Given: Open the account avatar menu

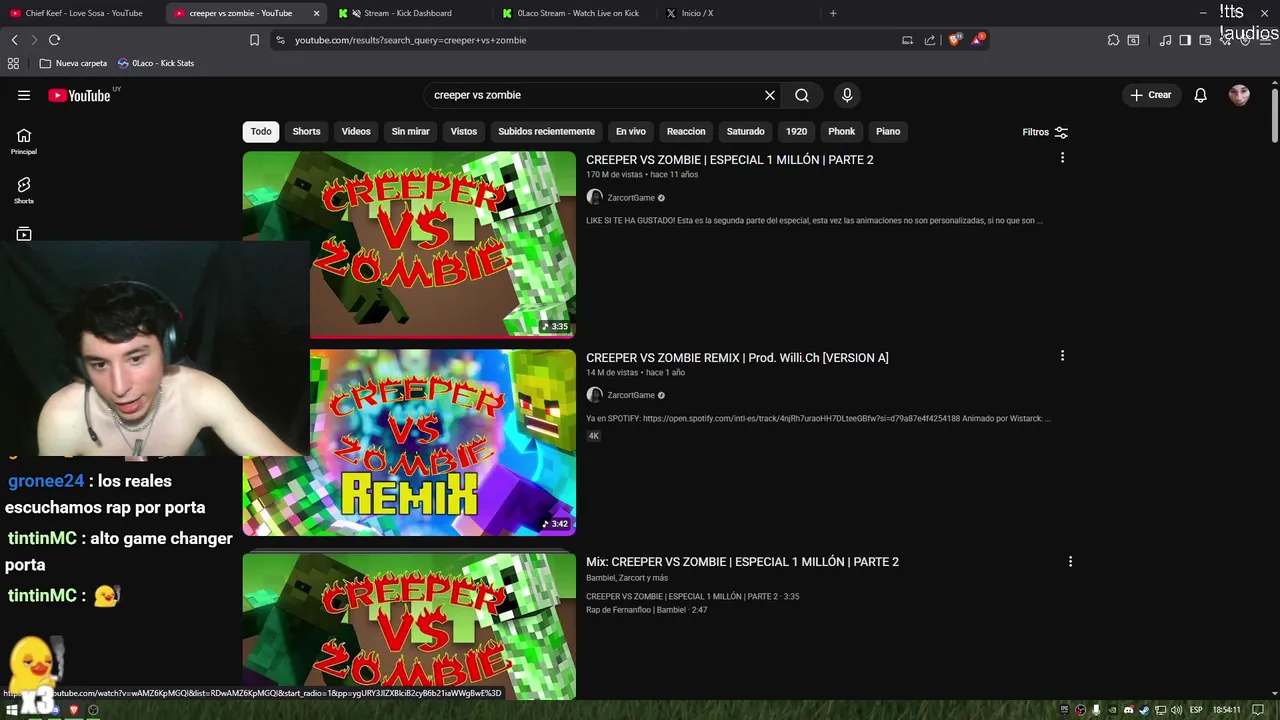Looking at the screenshot, I should (1239, 95).
